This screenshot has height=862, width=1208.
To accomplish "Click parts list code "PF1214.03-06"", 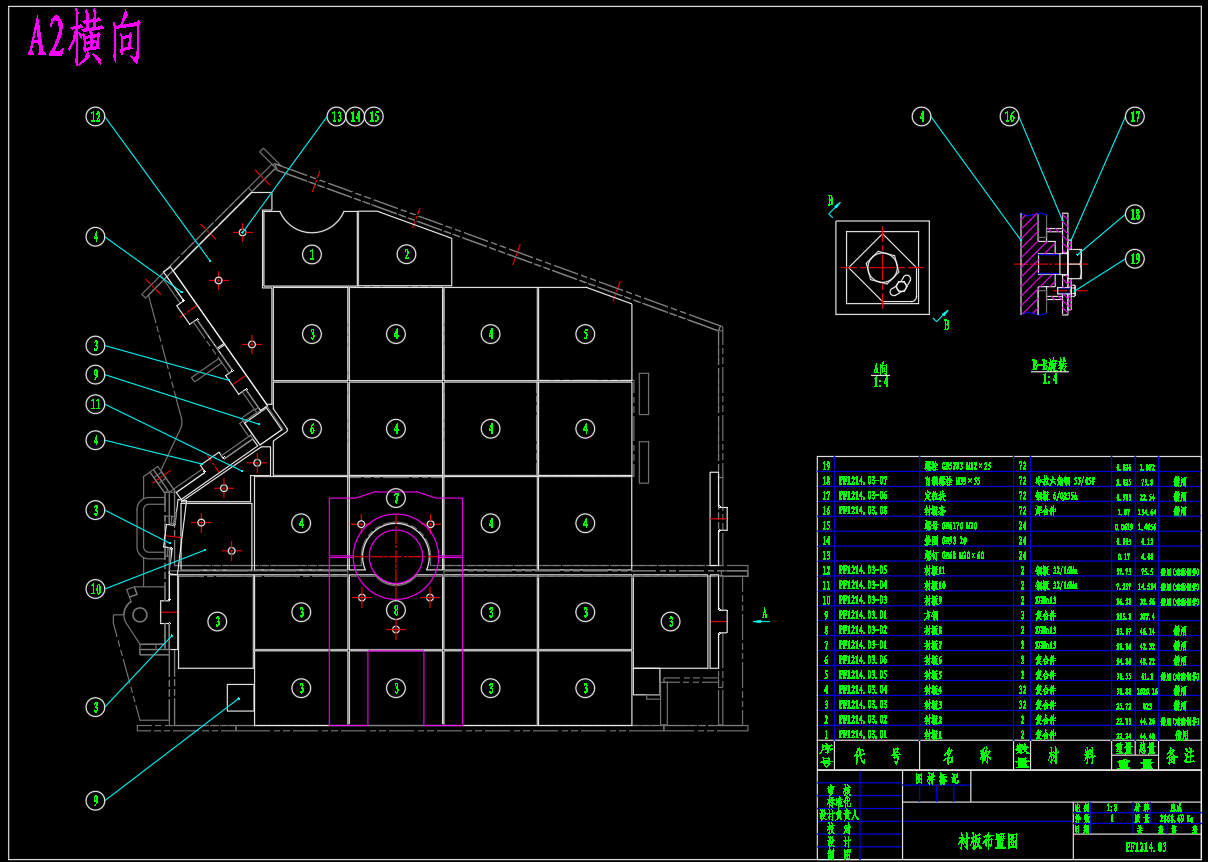I will (x=862, y=495).
